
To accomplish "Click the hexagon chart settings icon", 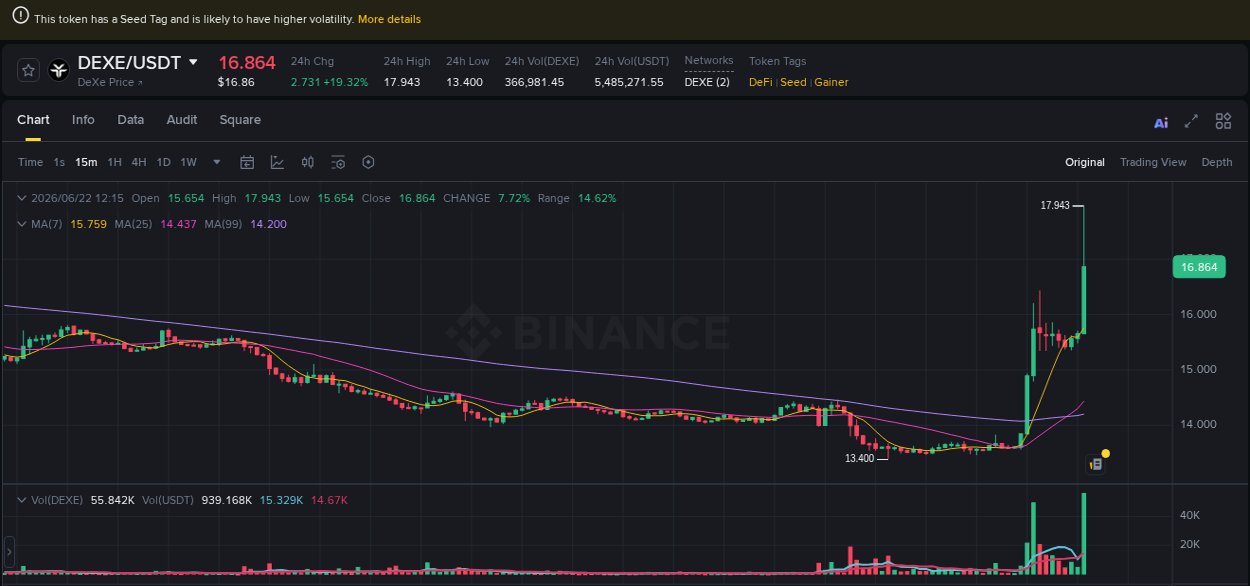I will [368, 162].
